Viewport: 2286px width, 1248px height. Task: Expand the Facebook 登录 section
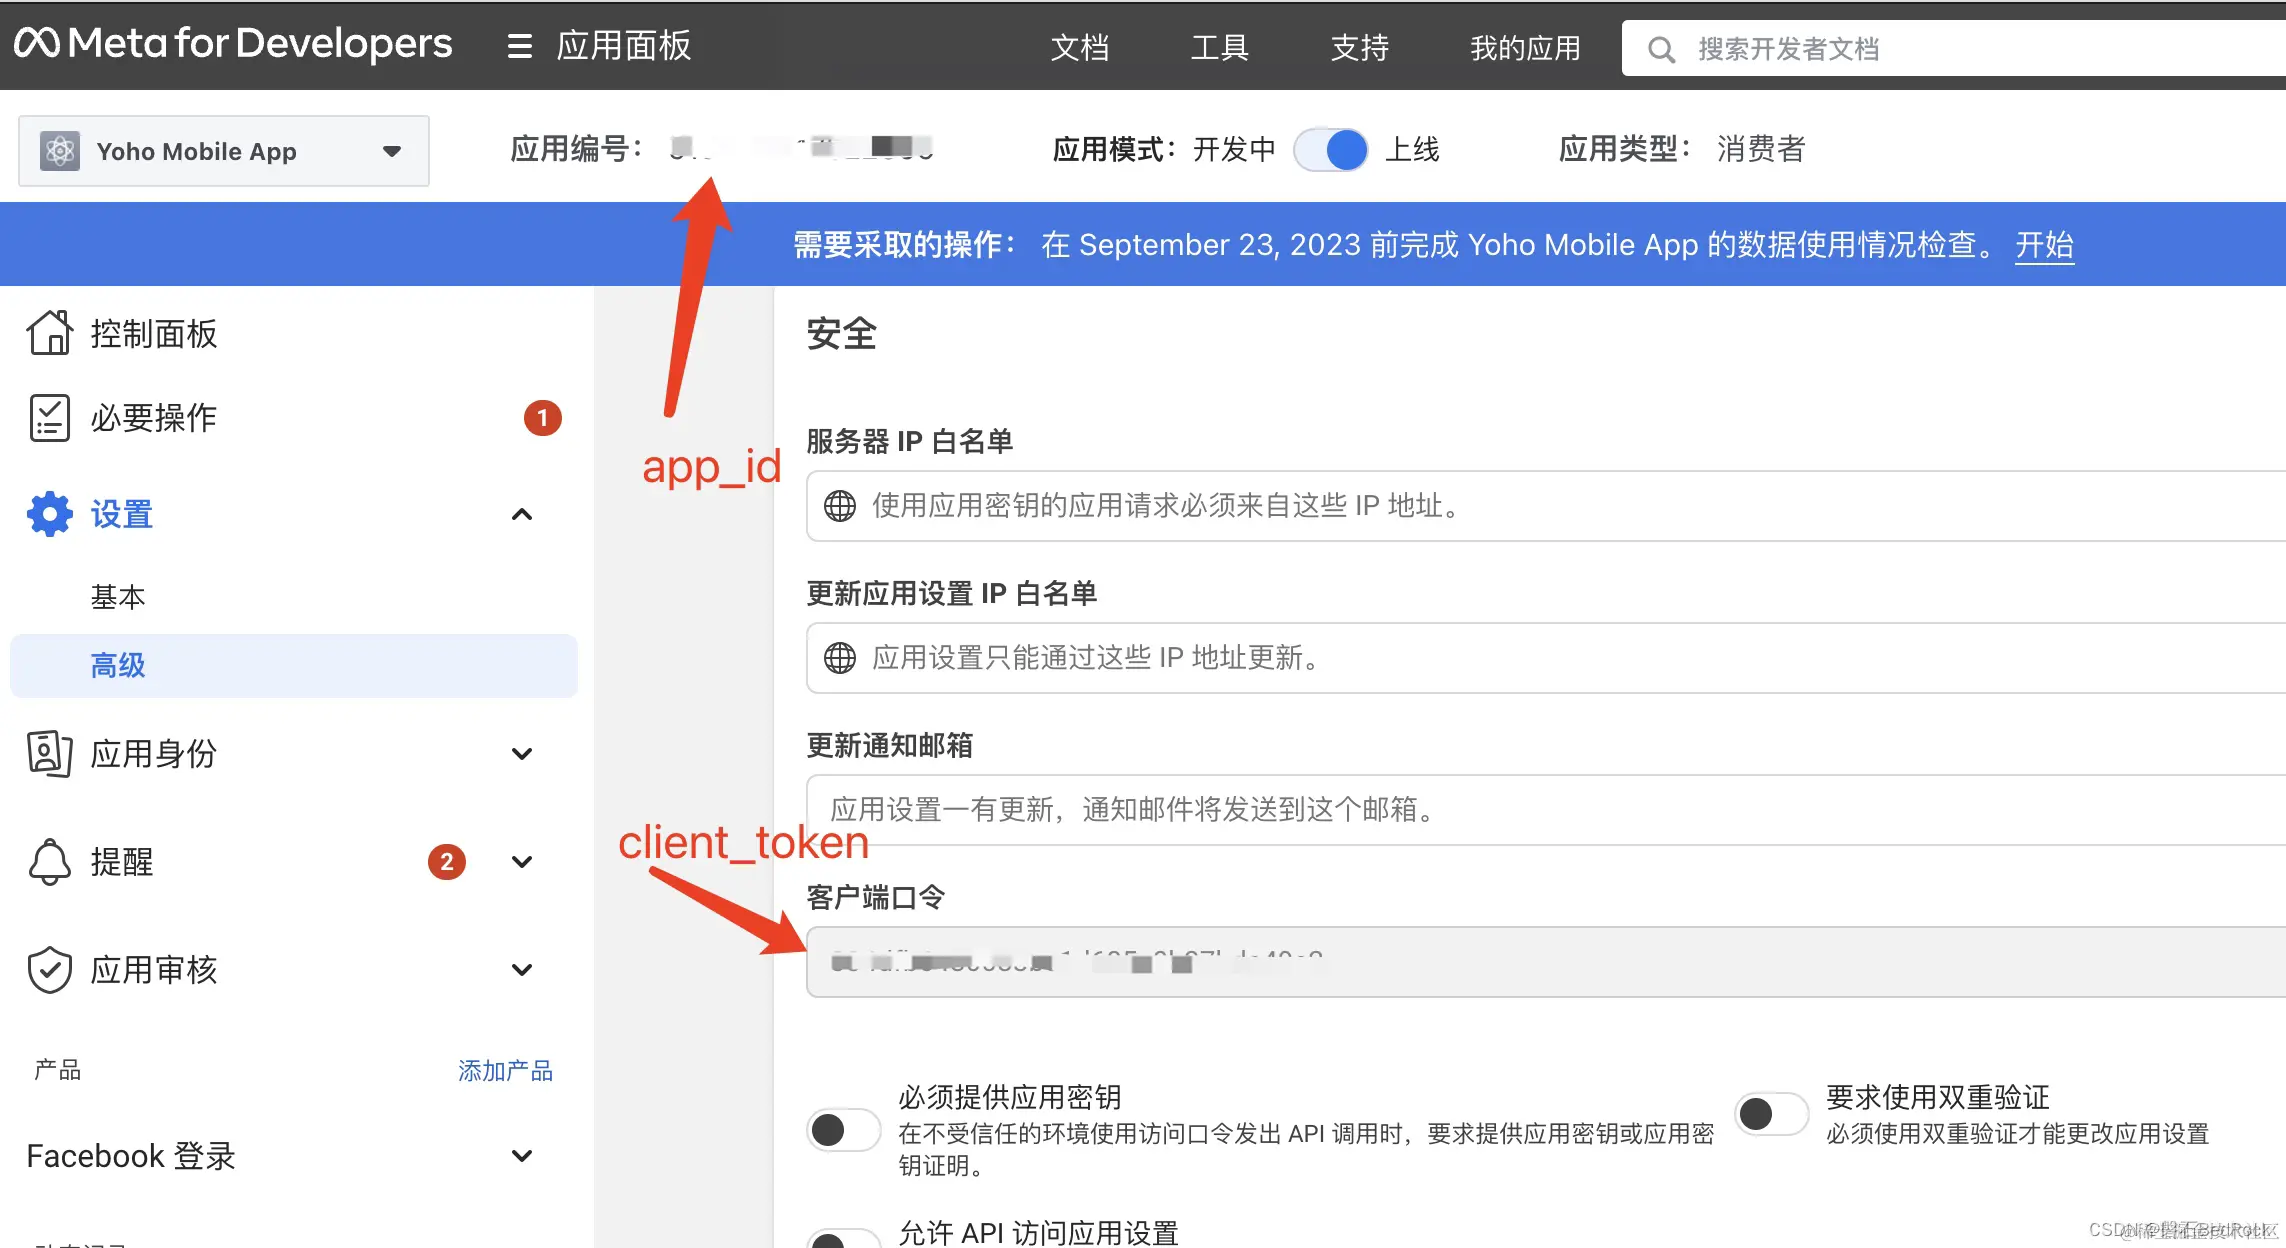521,1156
